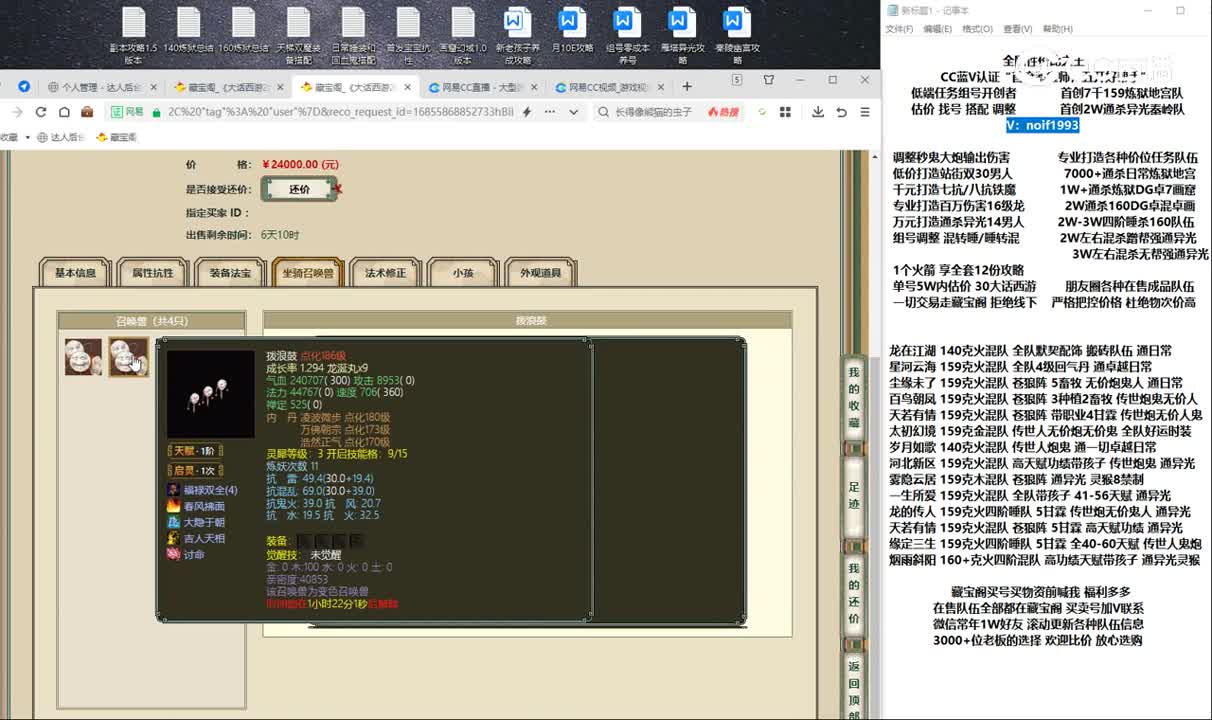The image size is (1212, 720).
Task: Open the 月10E攻略 document on desktop
Action: point(572,35)
